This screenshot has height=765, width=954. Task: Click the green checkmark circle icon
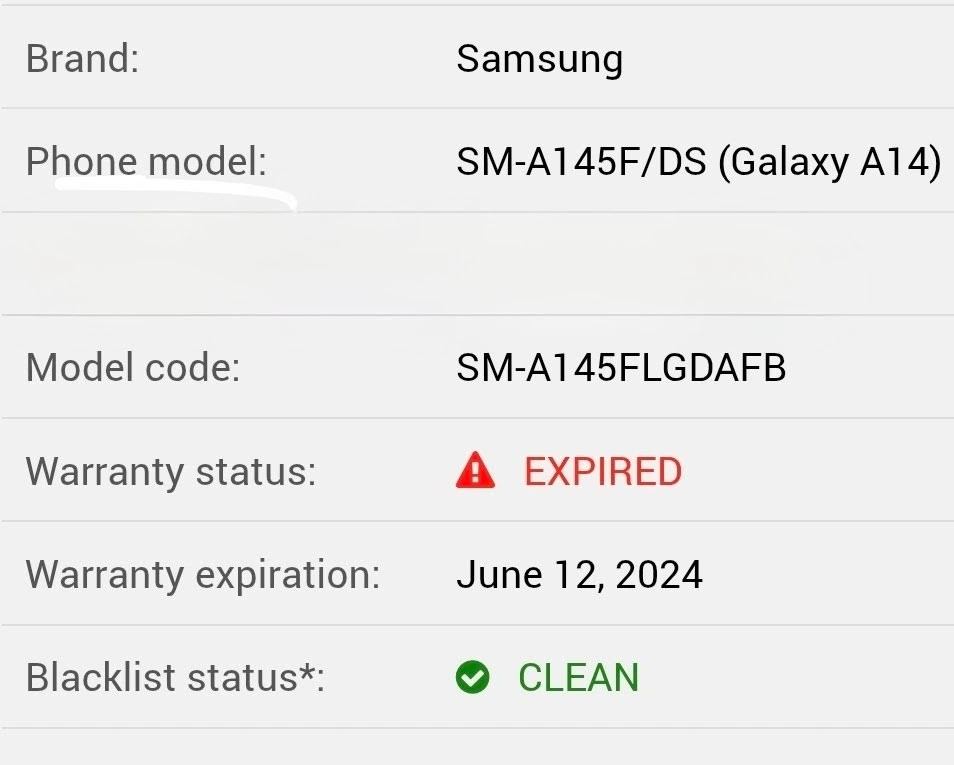click(x=472, y=678)
